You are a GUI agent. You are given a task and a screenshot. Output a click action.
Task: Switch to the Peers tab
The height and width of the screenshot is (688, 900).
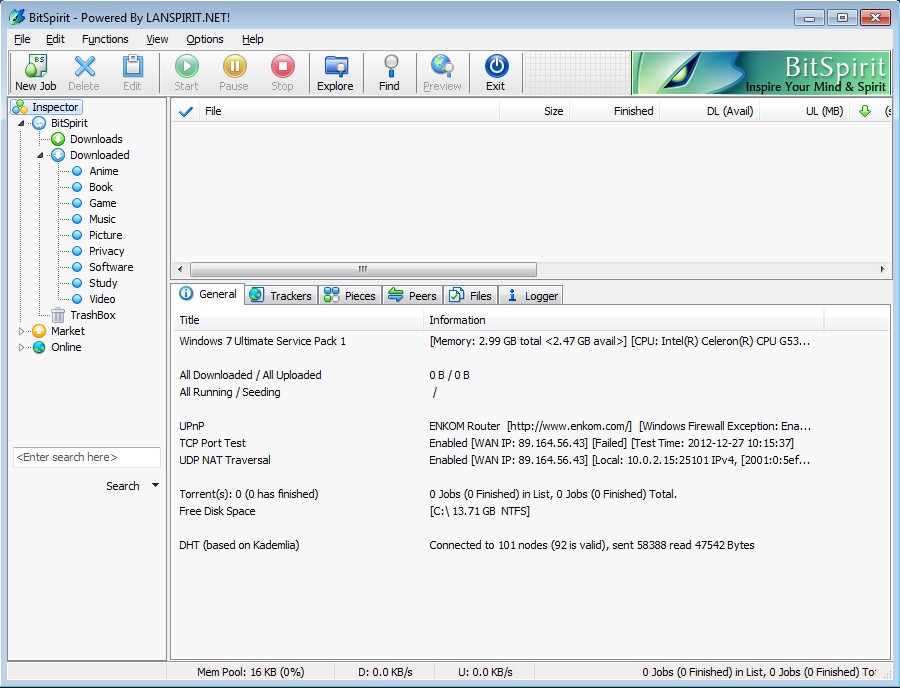point(412,295)
